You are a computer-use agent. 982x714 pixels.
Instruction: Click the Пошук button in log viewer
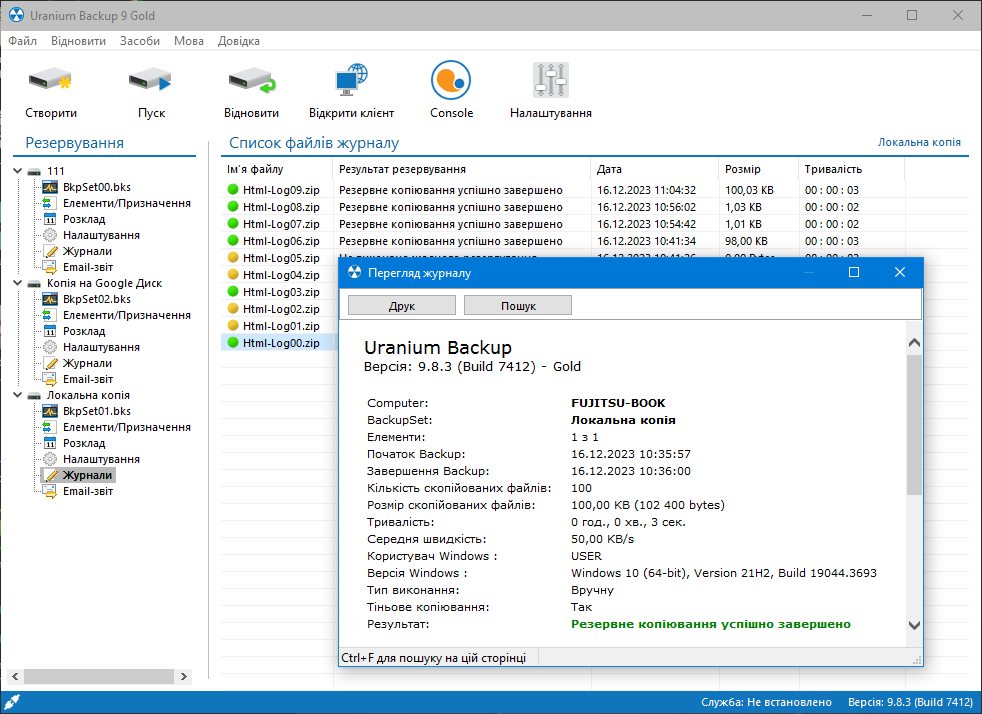point(518,306)
